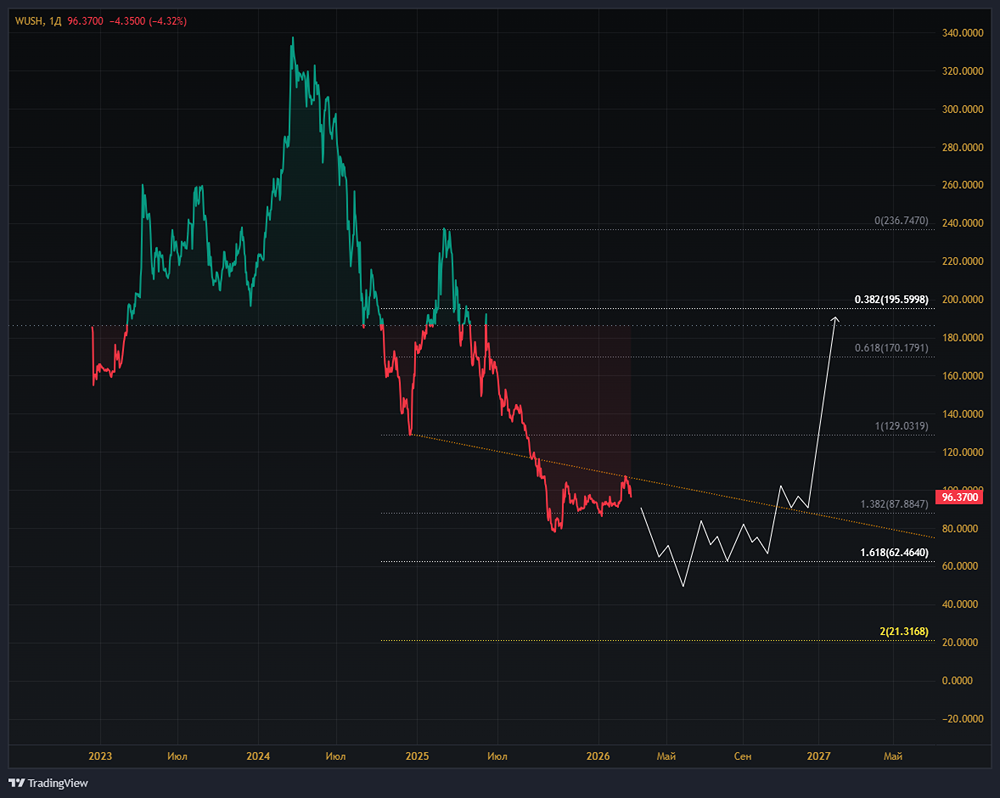Click the 280.0000 price axis label
The image size is (1000, 798).
(x=962, y=147)
